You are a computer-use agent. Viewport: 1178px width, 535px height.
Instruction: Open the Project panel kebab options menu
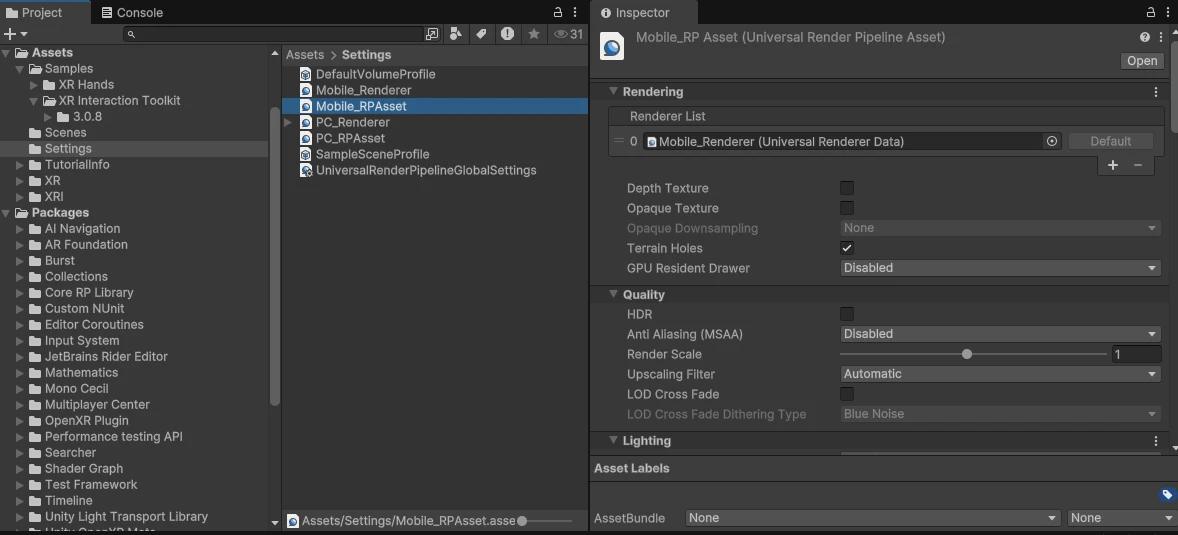point(575,12)
